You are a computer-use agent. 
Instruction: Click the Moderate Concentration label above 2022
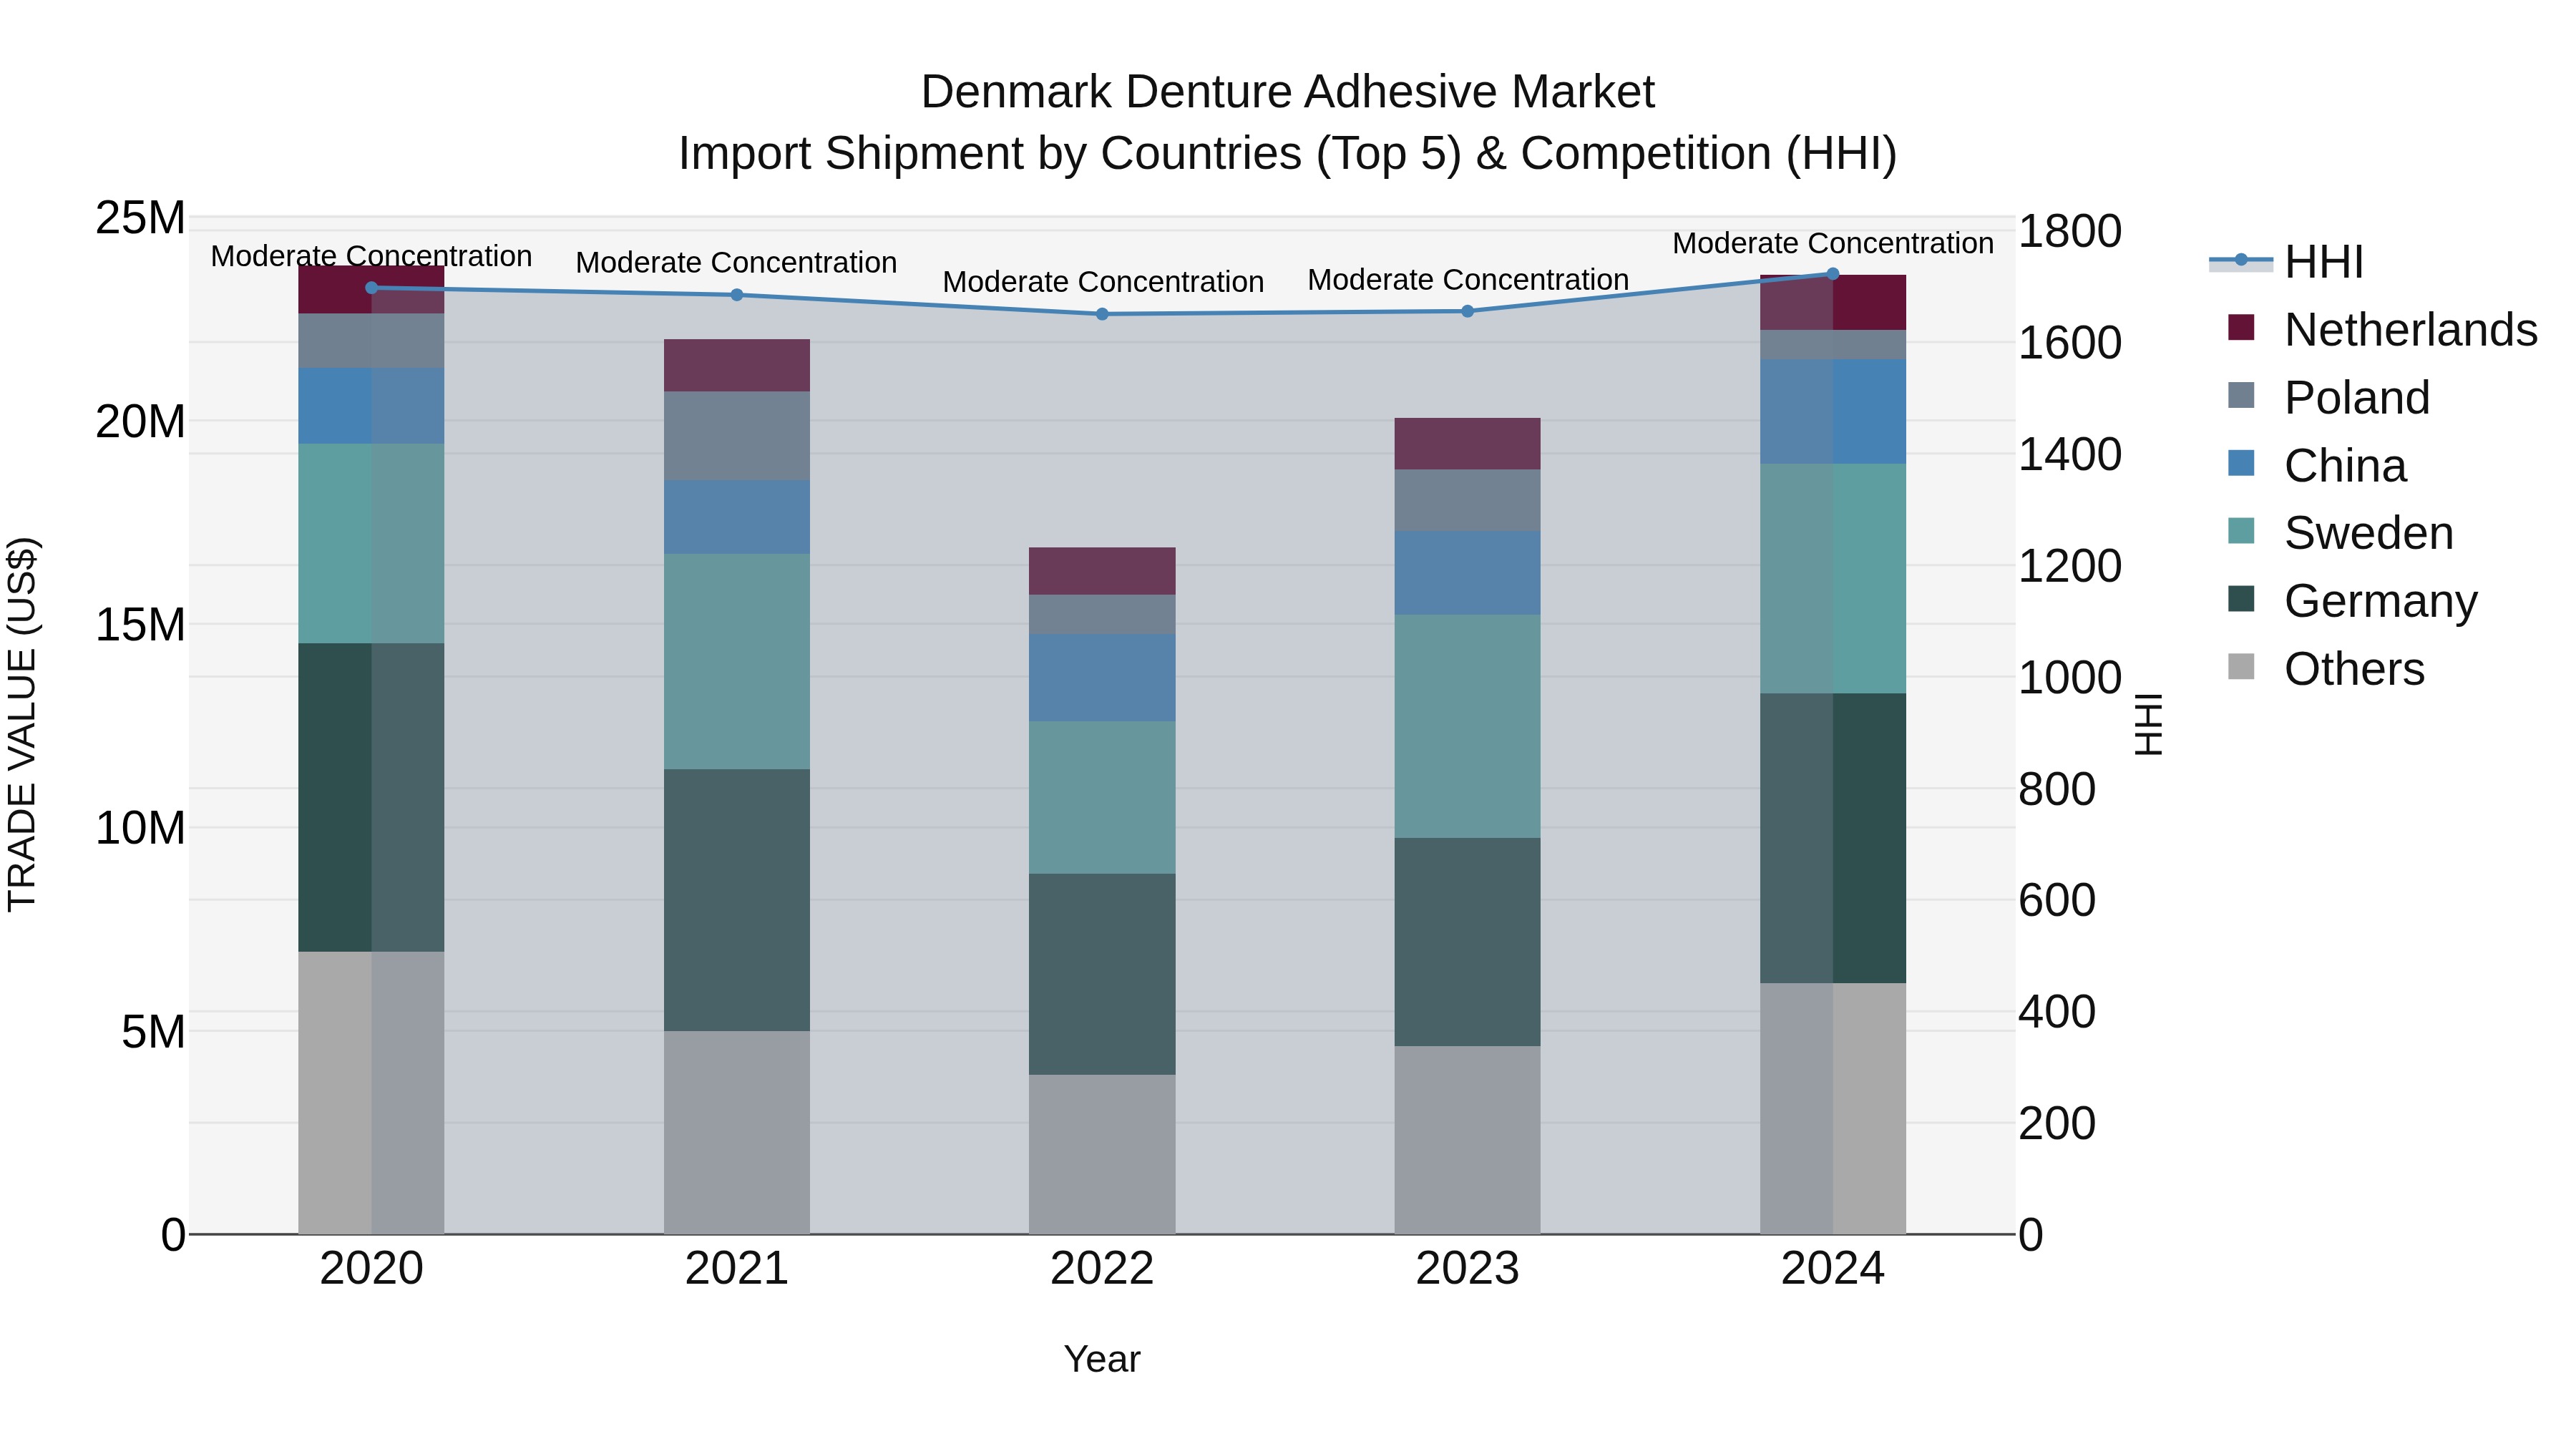pyautogui.click(x=1103, y=282)
